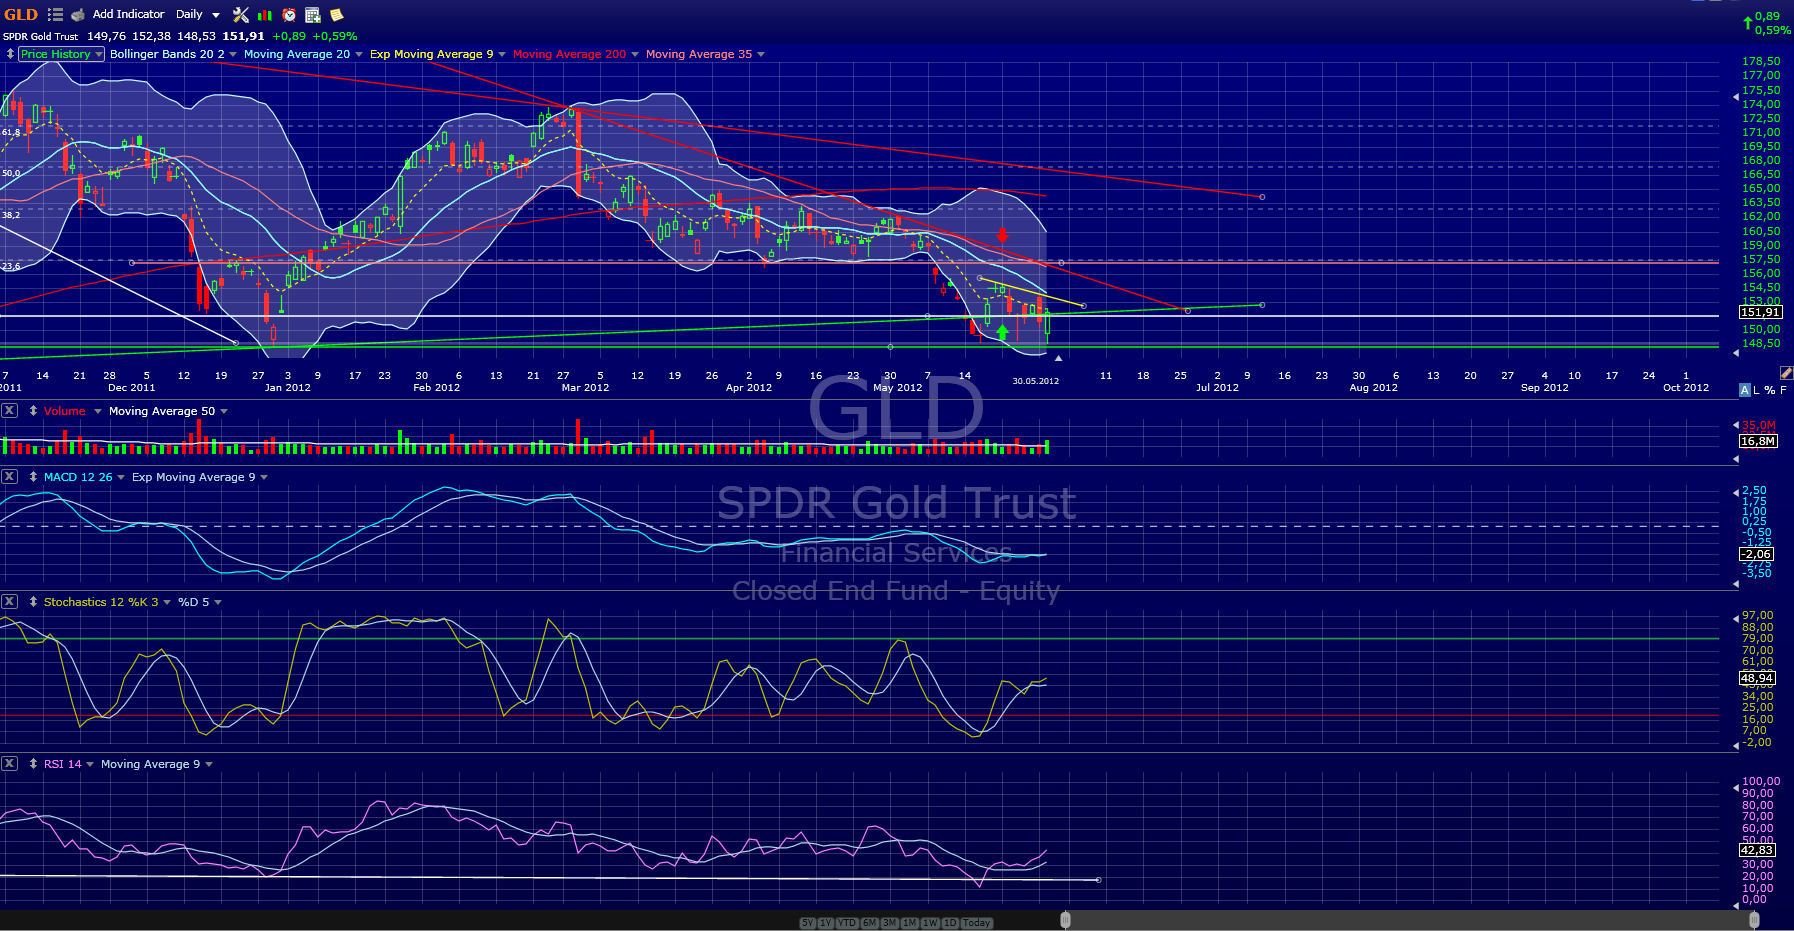Screen dimensions: 1794x931
Task: Click the scale arrow beside volume 35,0M
Action: (1735, 426)
